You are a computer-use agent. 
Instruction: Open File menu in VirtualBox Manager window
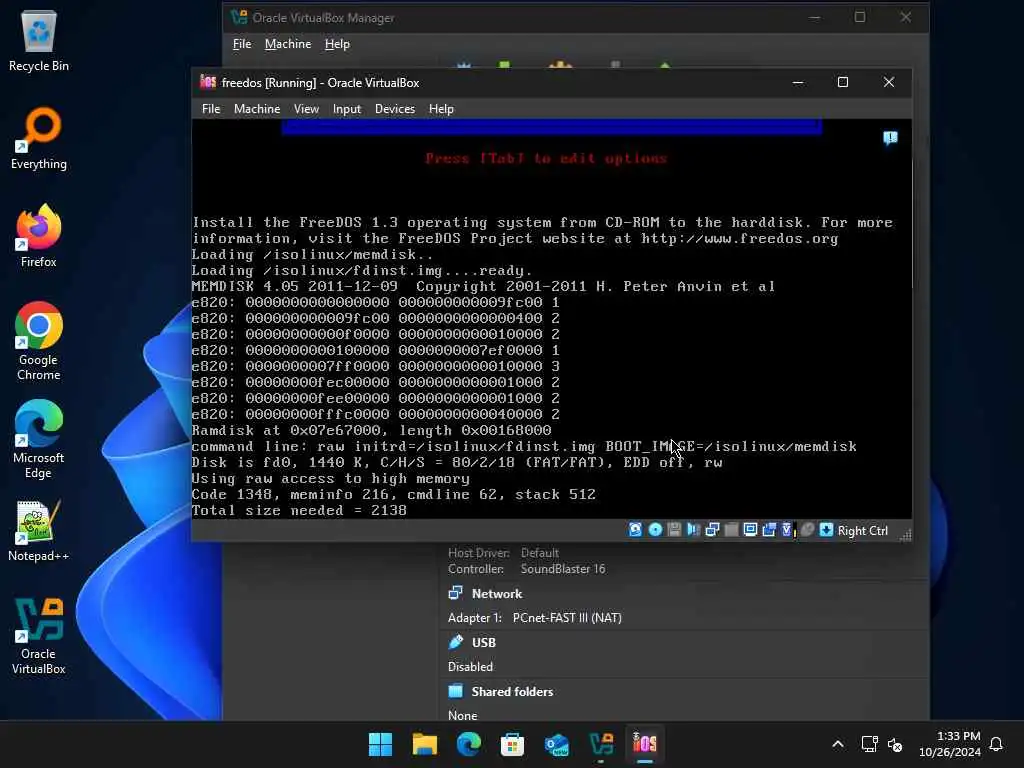pos(242,44)
